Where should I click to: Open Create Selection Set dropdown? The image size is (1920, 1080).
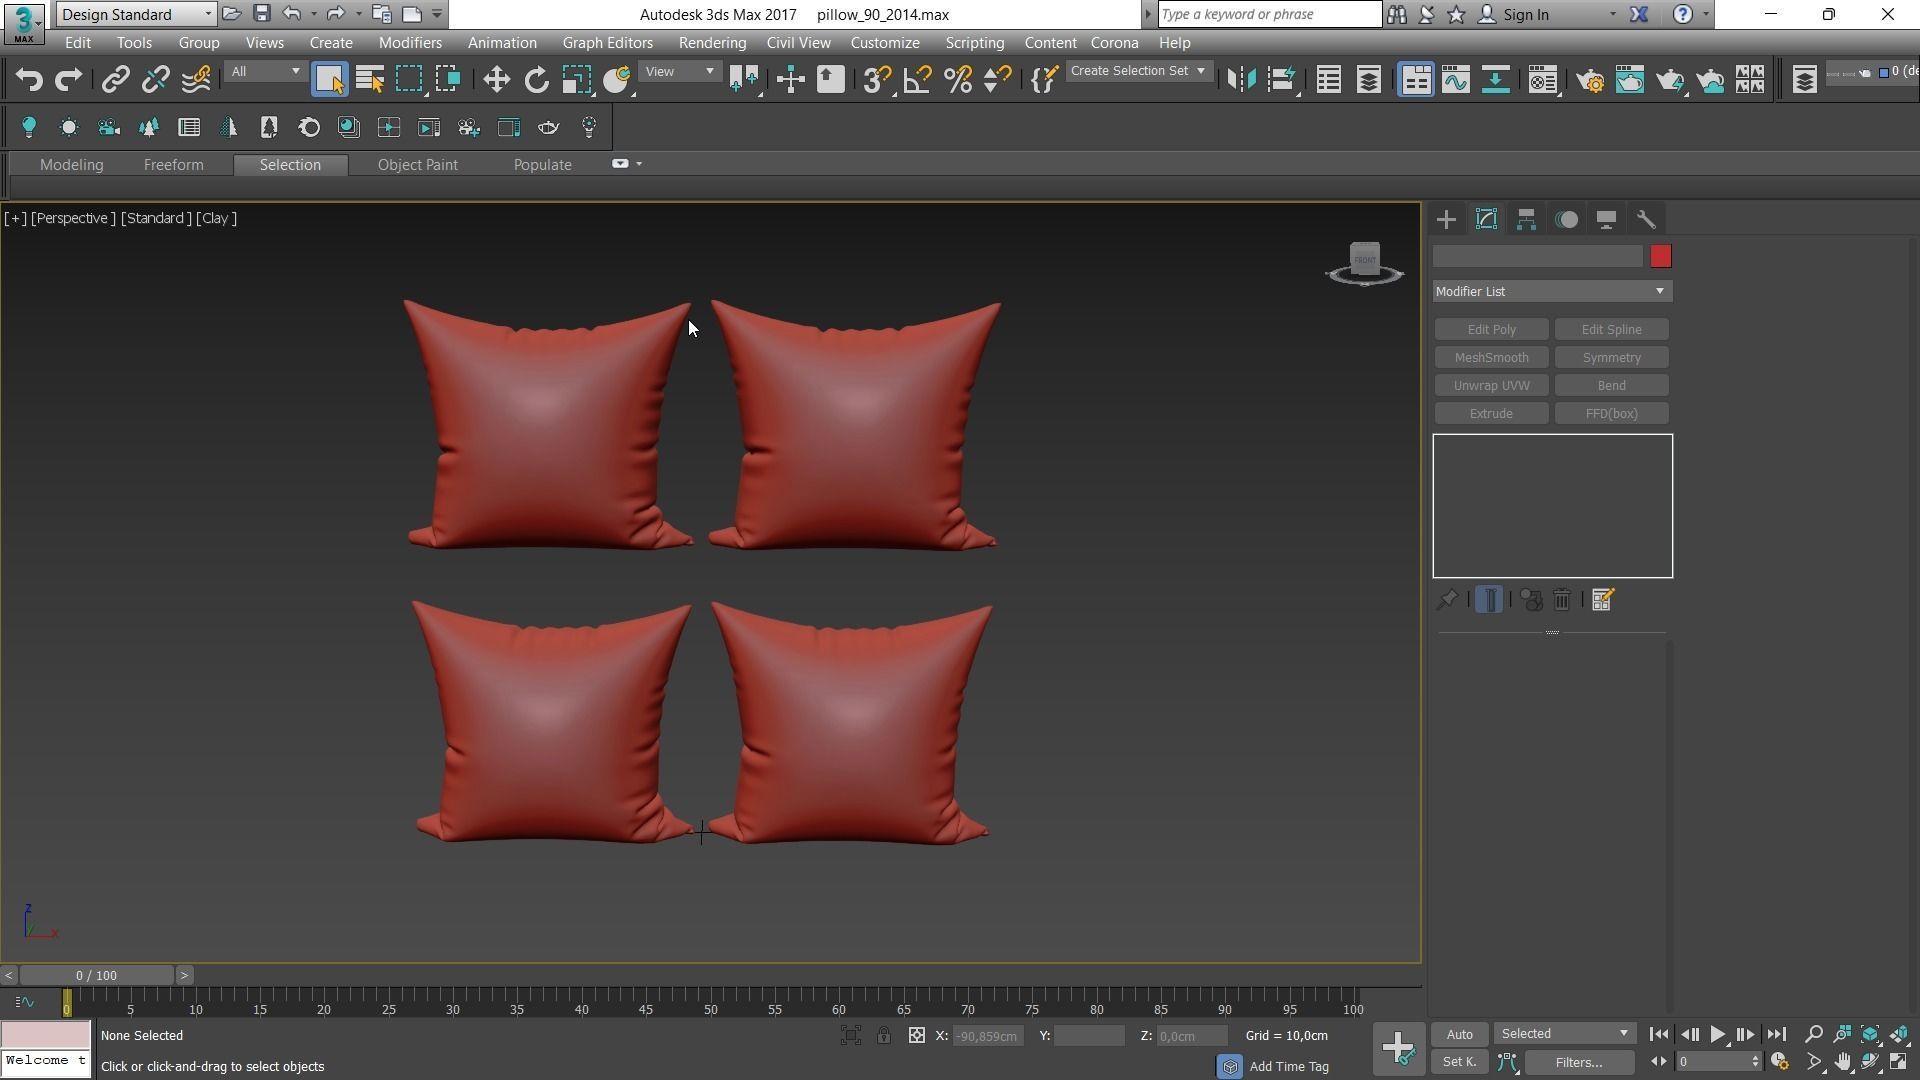[x=1138, y=72]
